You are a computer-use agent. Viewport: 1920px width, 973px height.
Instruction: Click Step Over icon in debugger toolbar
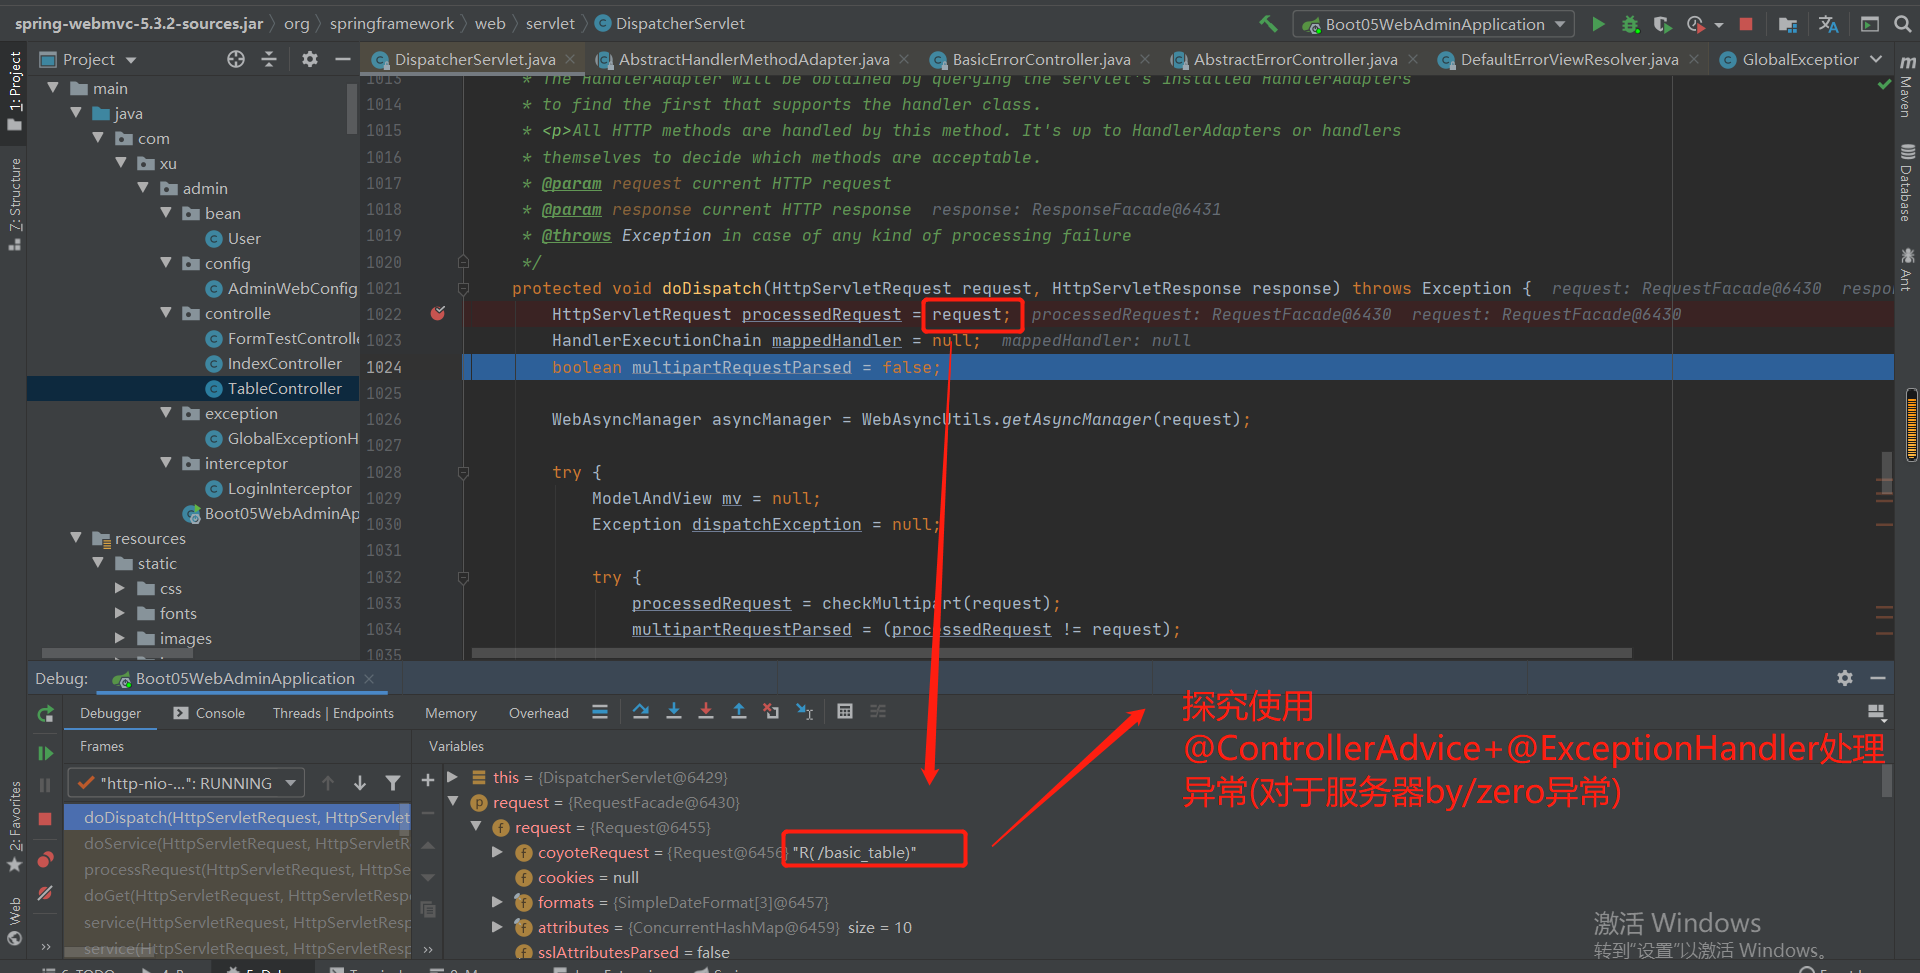coord(641,712)
